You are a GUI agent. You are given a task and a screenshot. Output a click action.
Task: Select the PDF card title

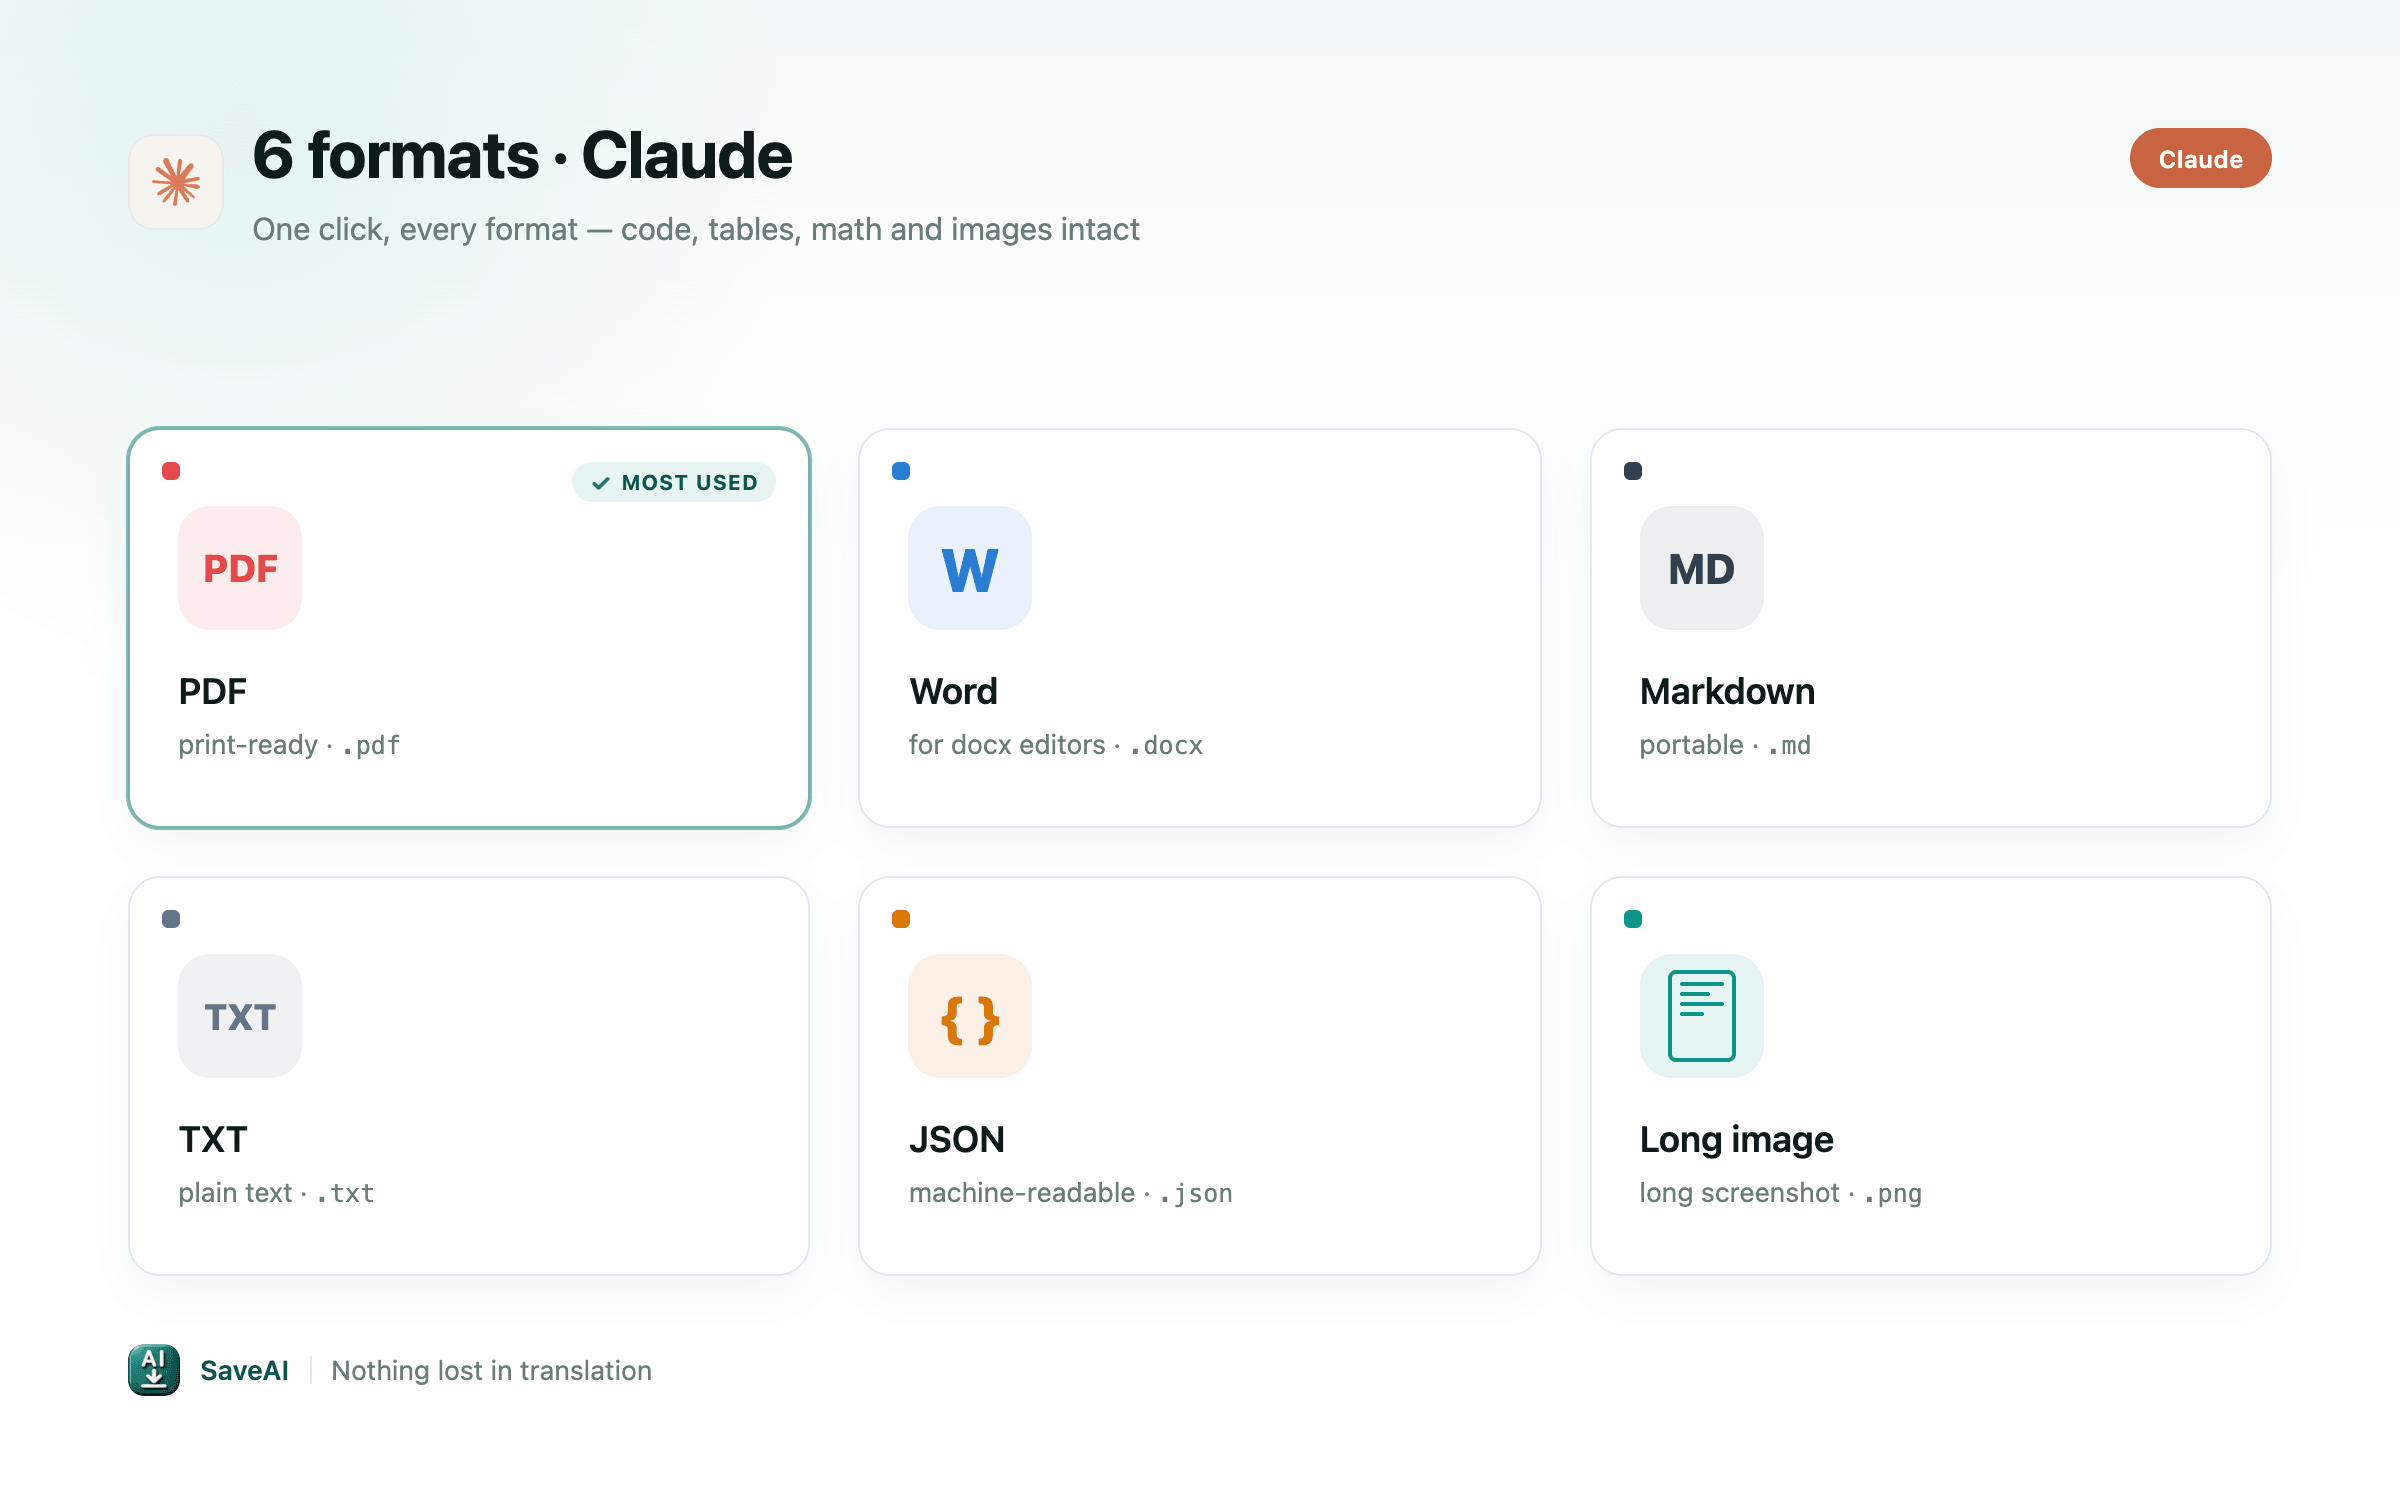pyautogui.click(x=212, y=691)
